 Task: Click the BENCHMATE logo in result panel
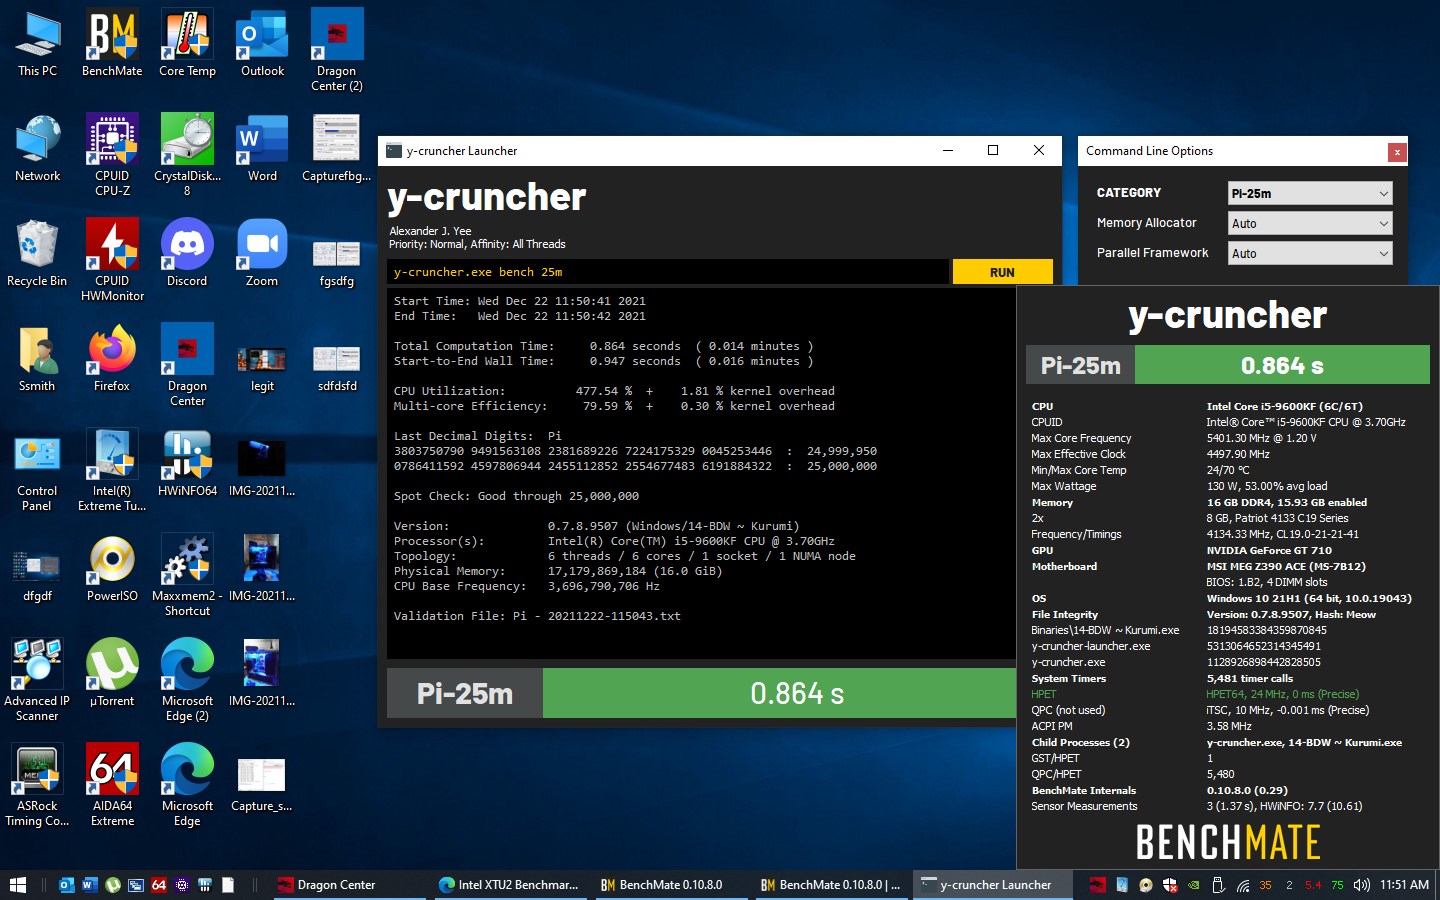coord(1228,842)
